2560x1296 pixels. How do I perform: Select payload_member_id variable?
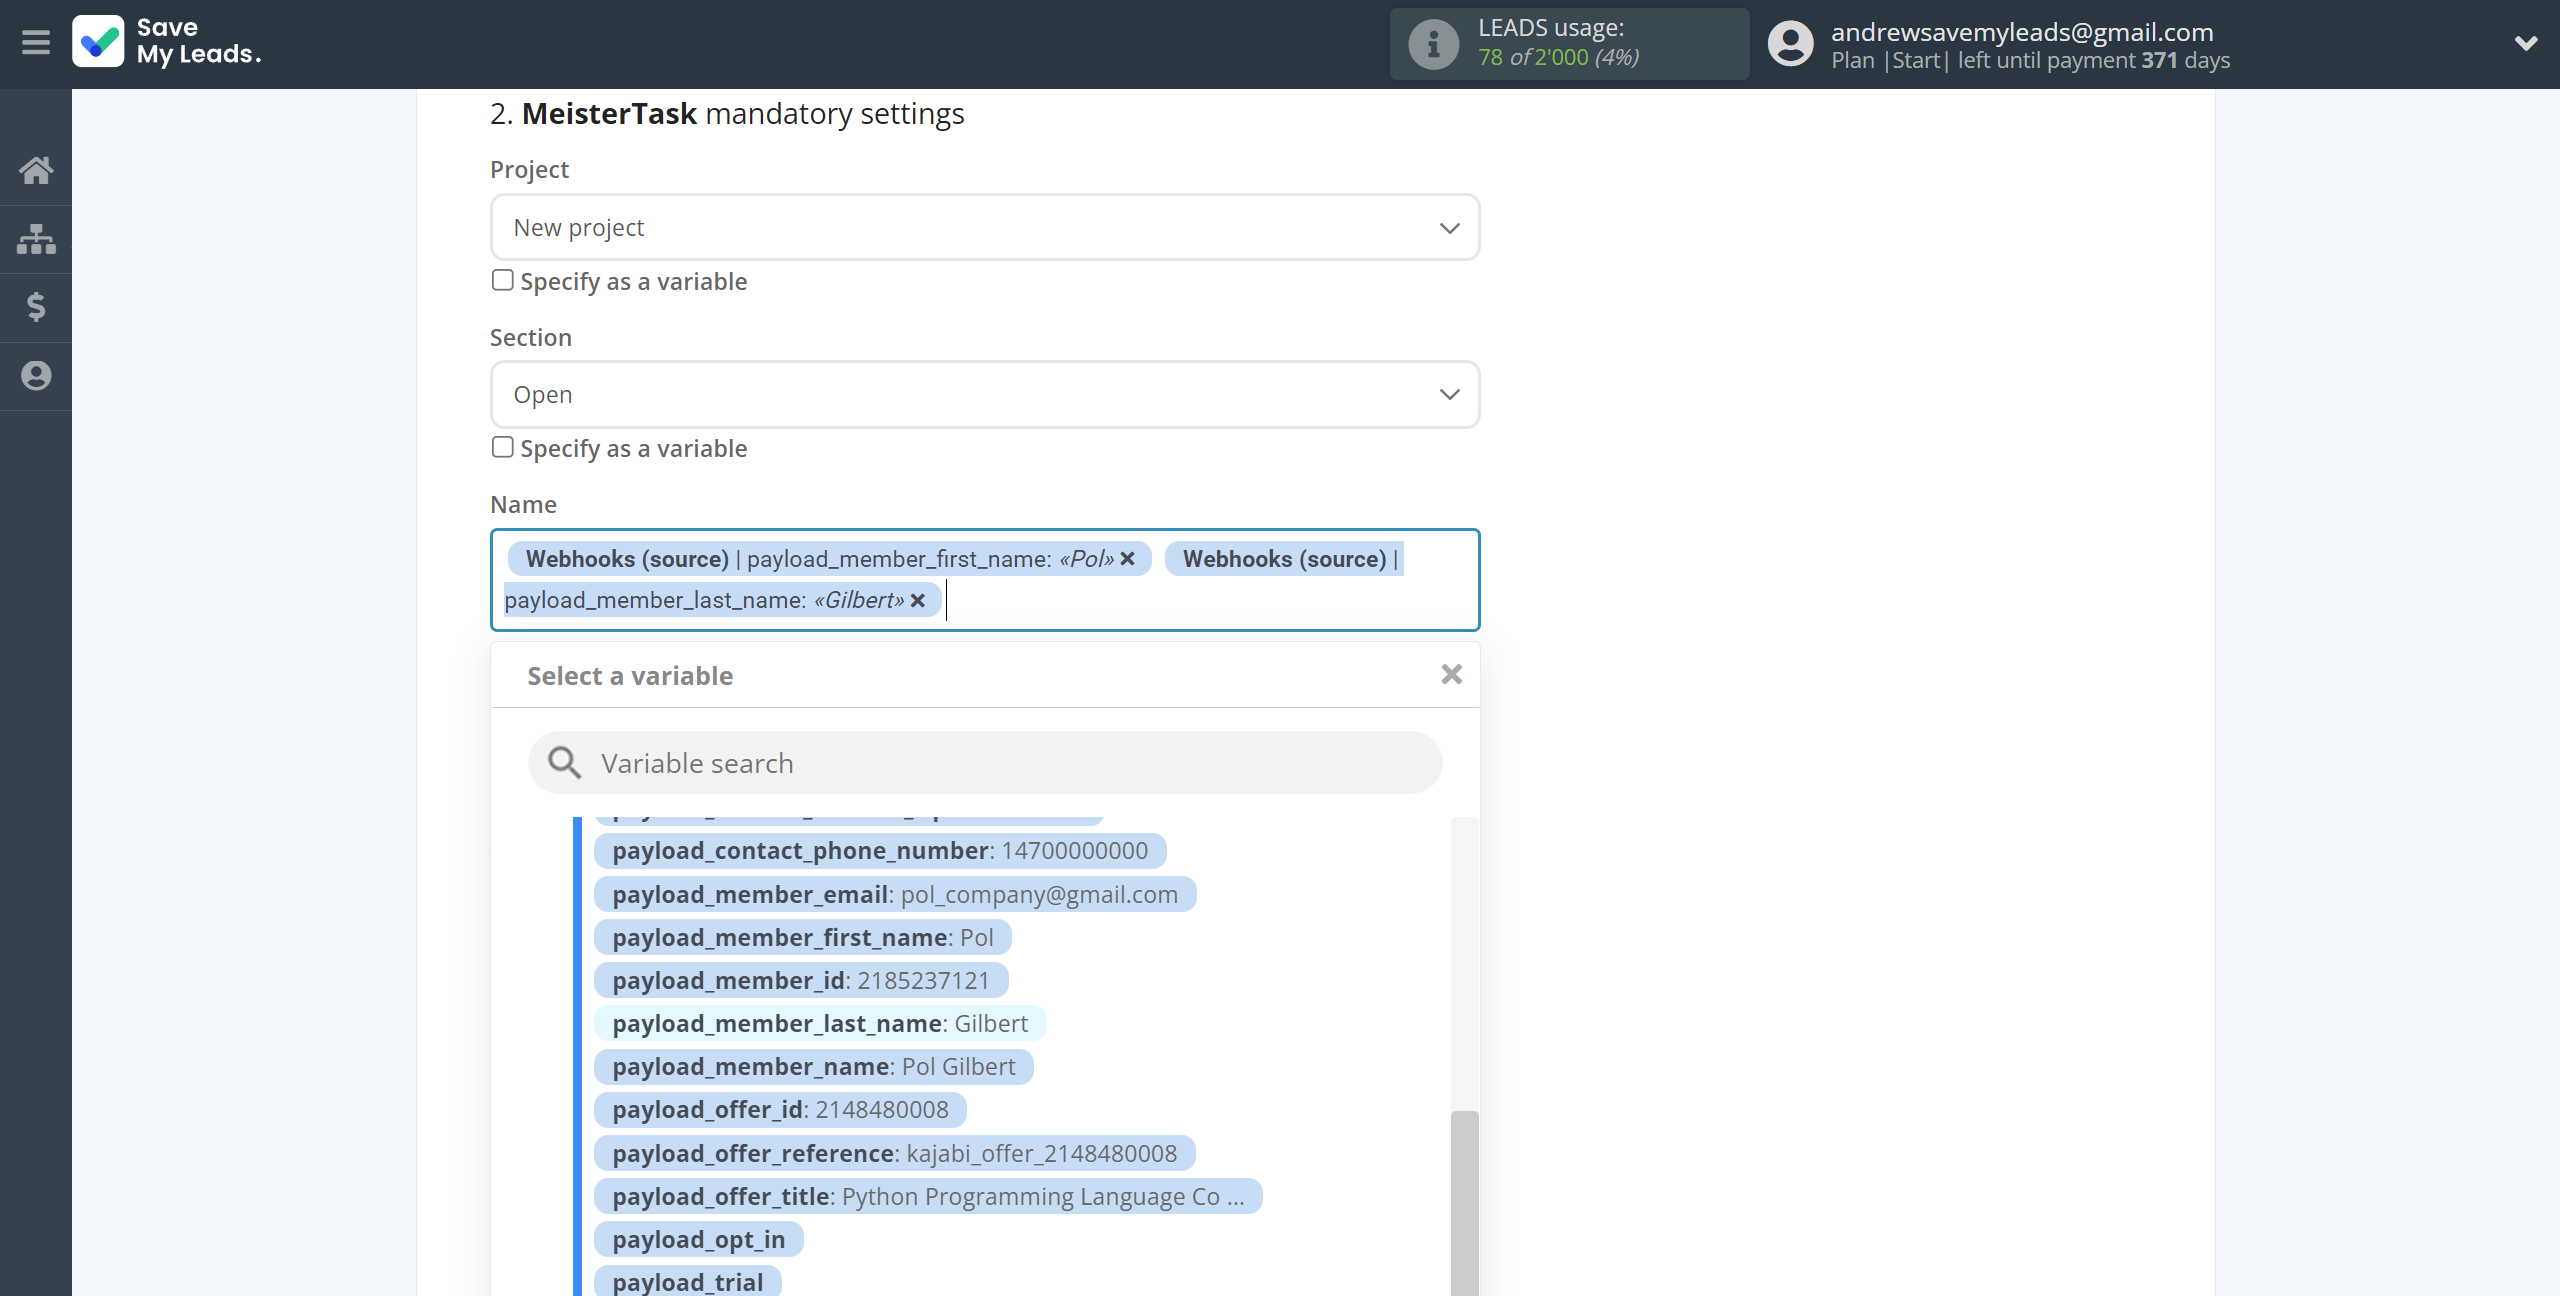click(x=801, y=980)
